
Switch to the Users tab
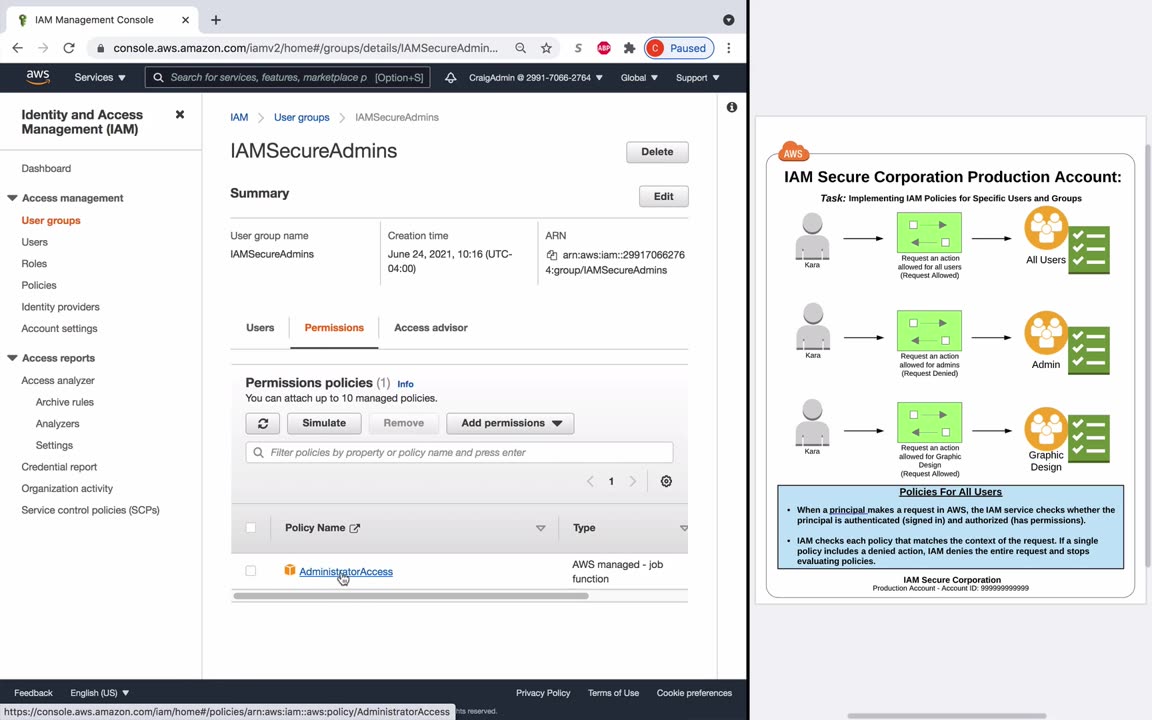pos(260,328)
